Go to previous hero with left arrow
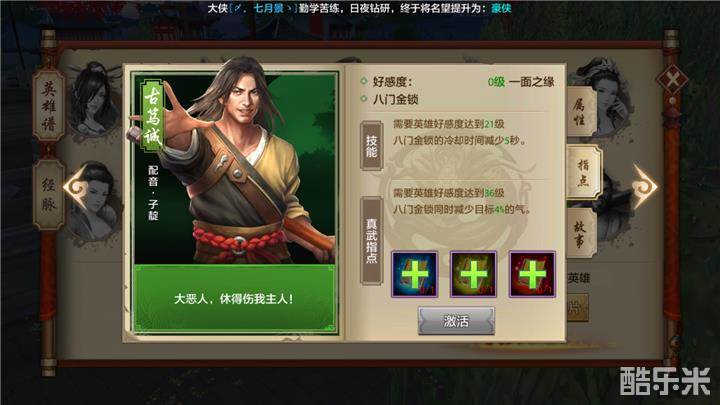720x405 pixels. (75, 186)
